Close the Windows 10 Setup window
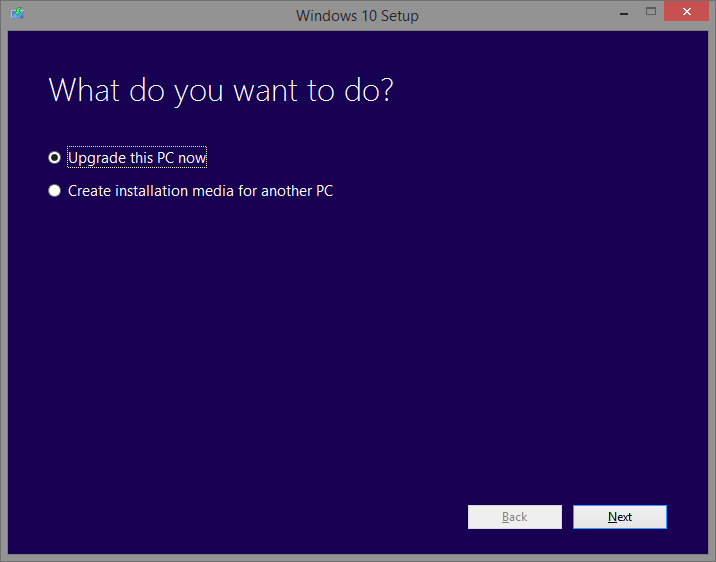 click(686, 11)
